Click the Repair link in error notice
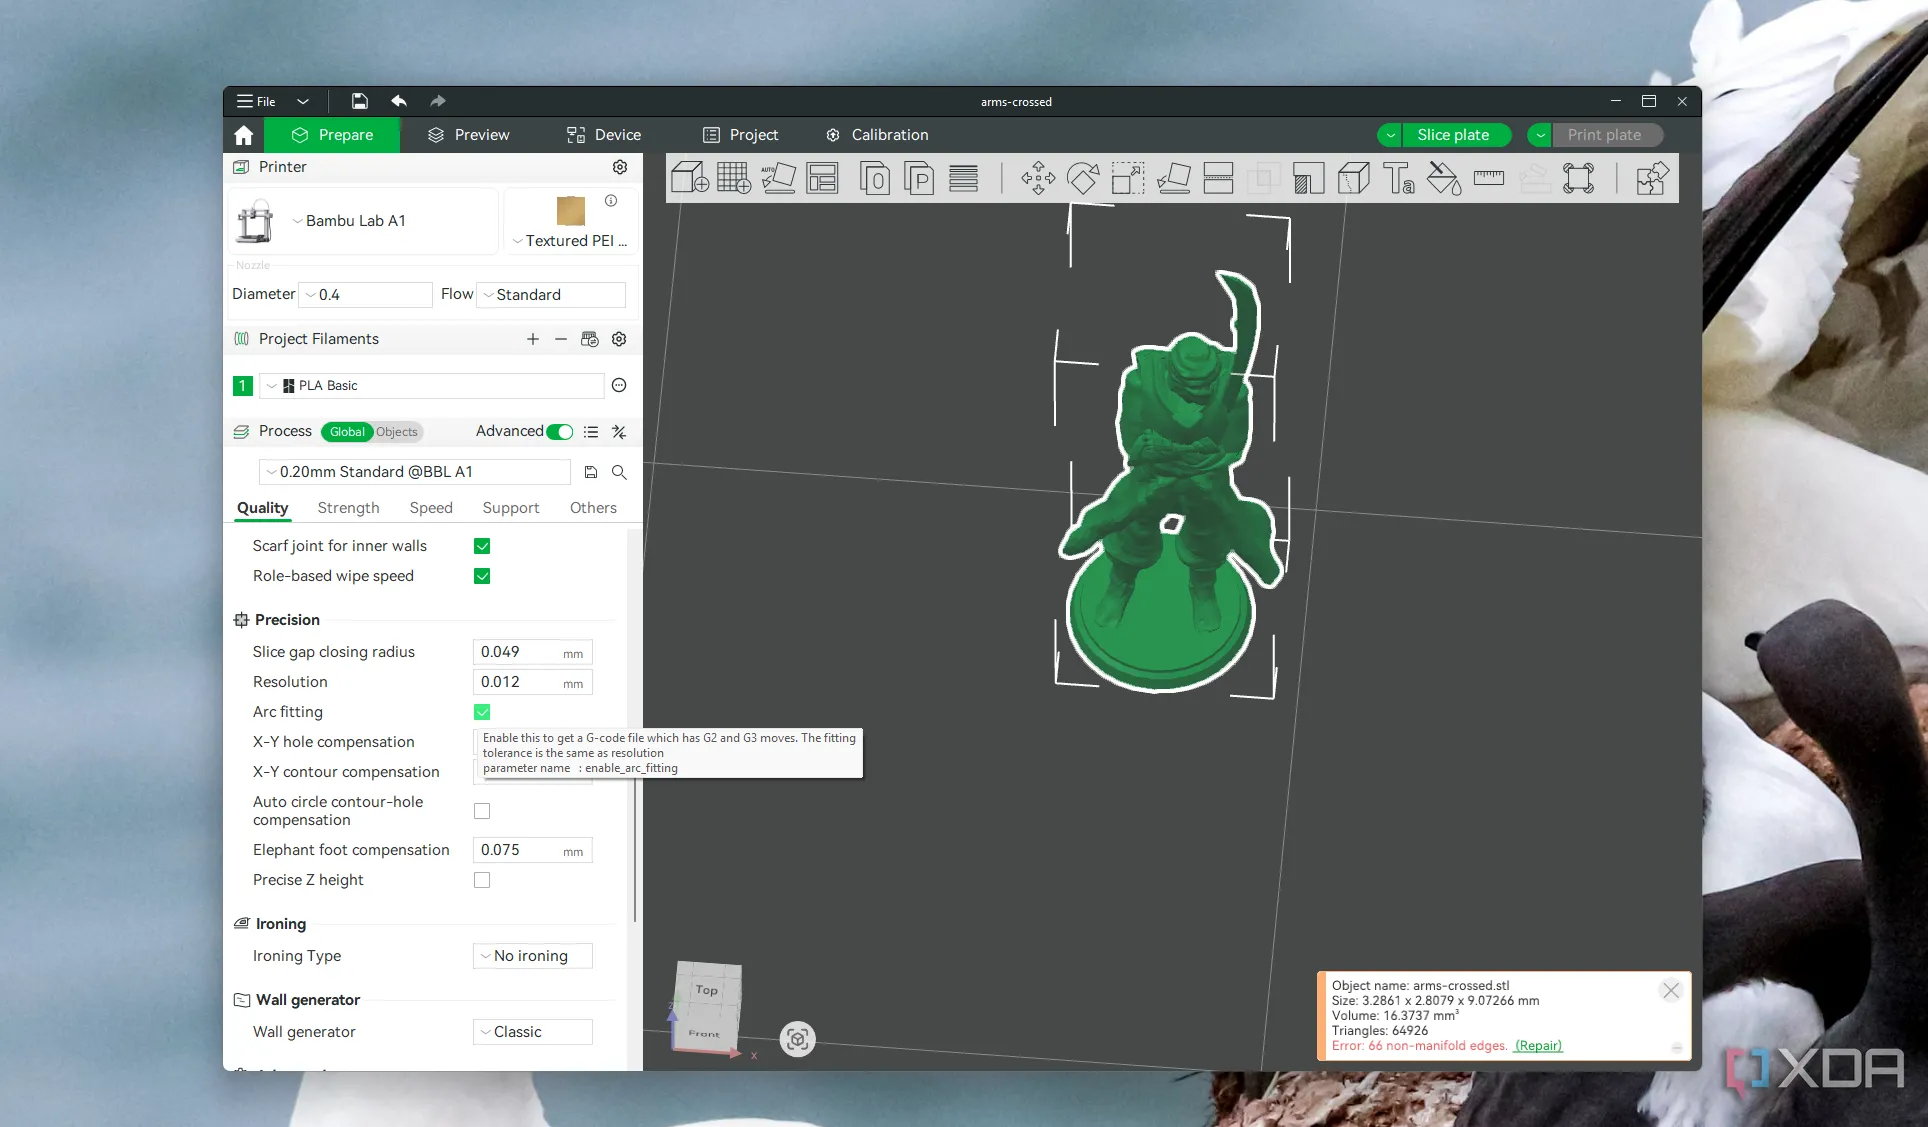The width and height of the screenshot is (1928, 1127). (1538, 1046)
